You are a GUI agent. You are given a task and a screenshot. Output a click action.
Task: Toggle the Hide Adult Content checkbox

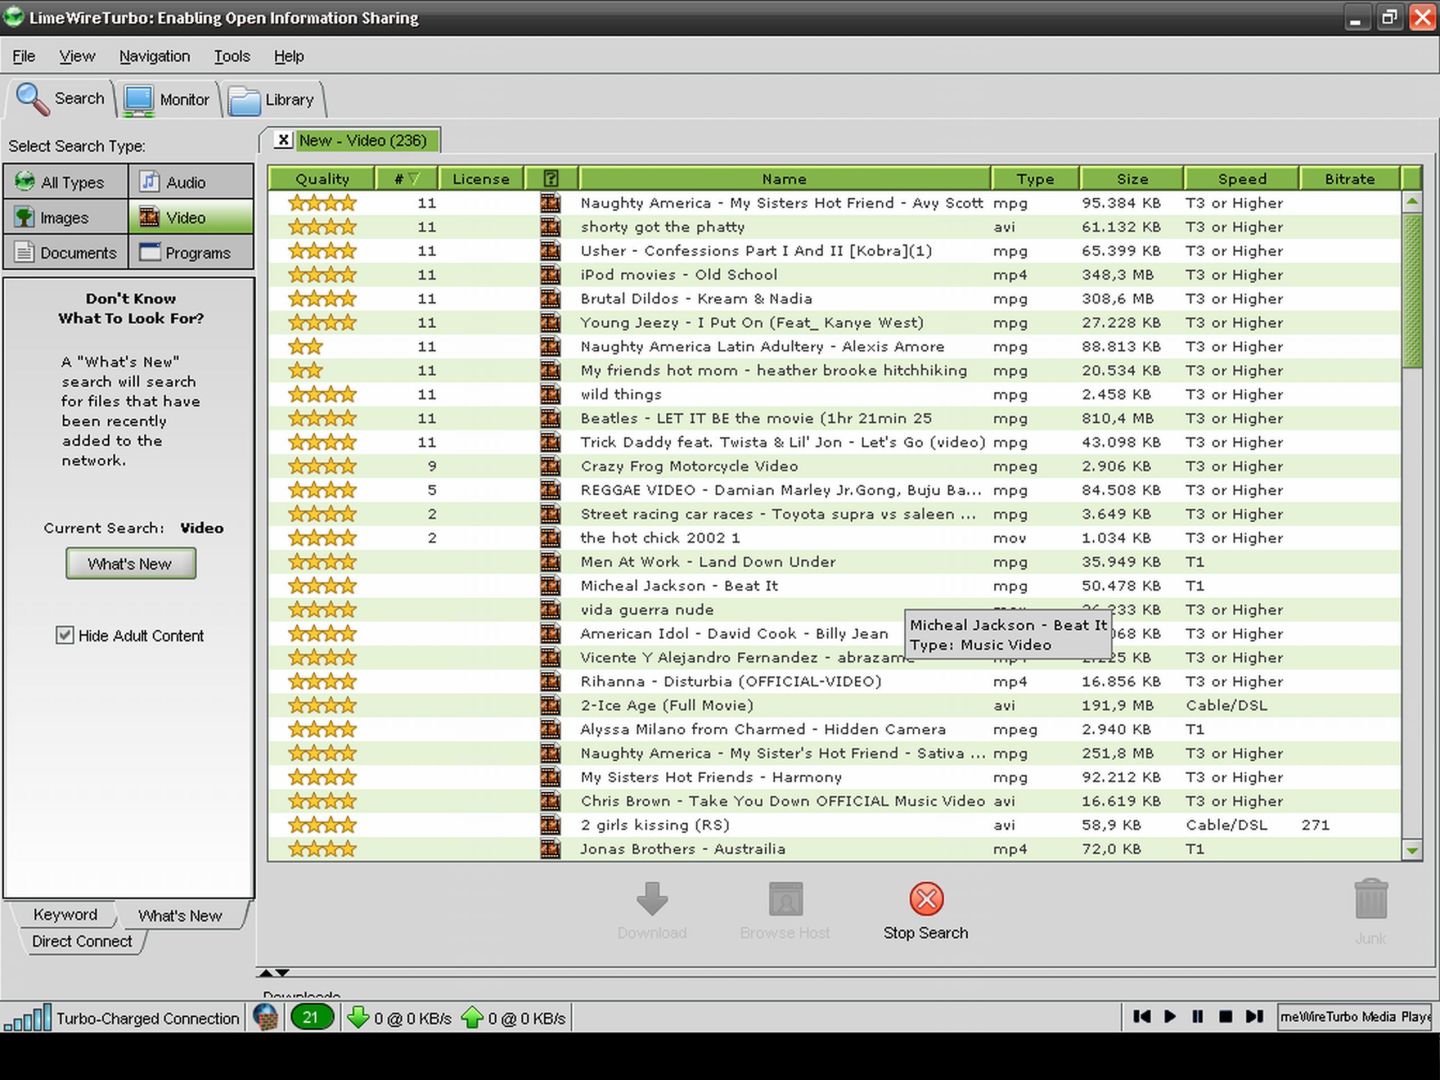pos(65,636)
